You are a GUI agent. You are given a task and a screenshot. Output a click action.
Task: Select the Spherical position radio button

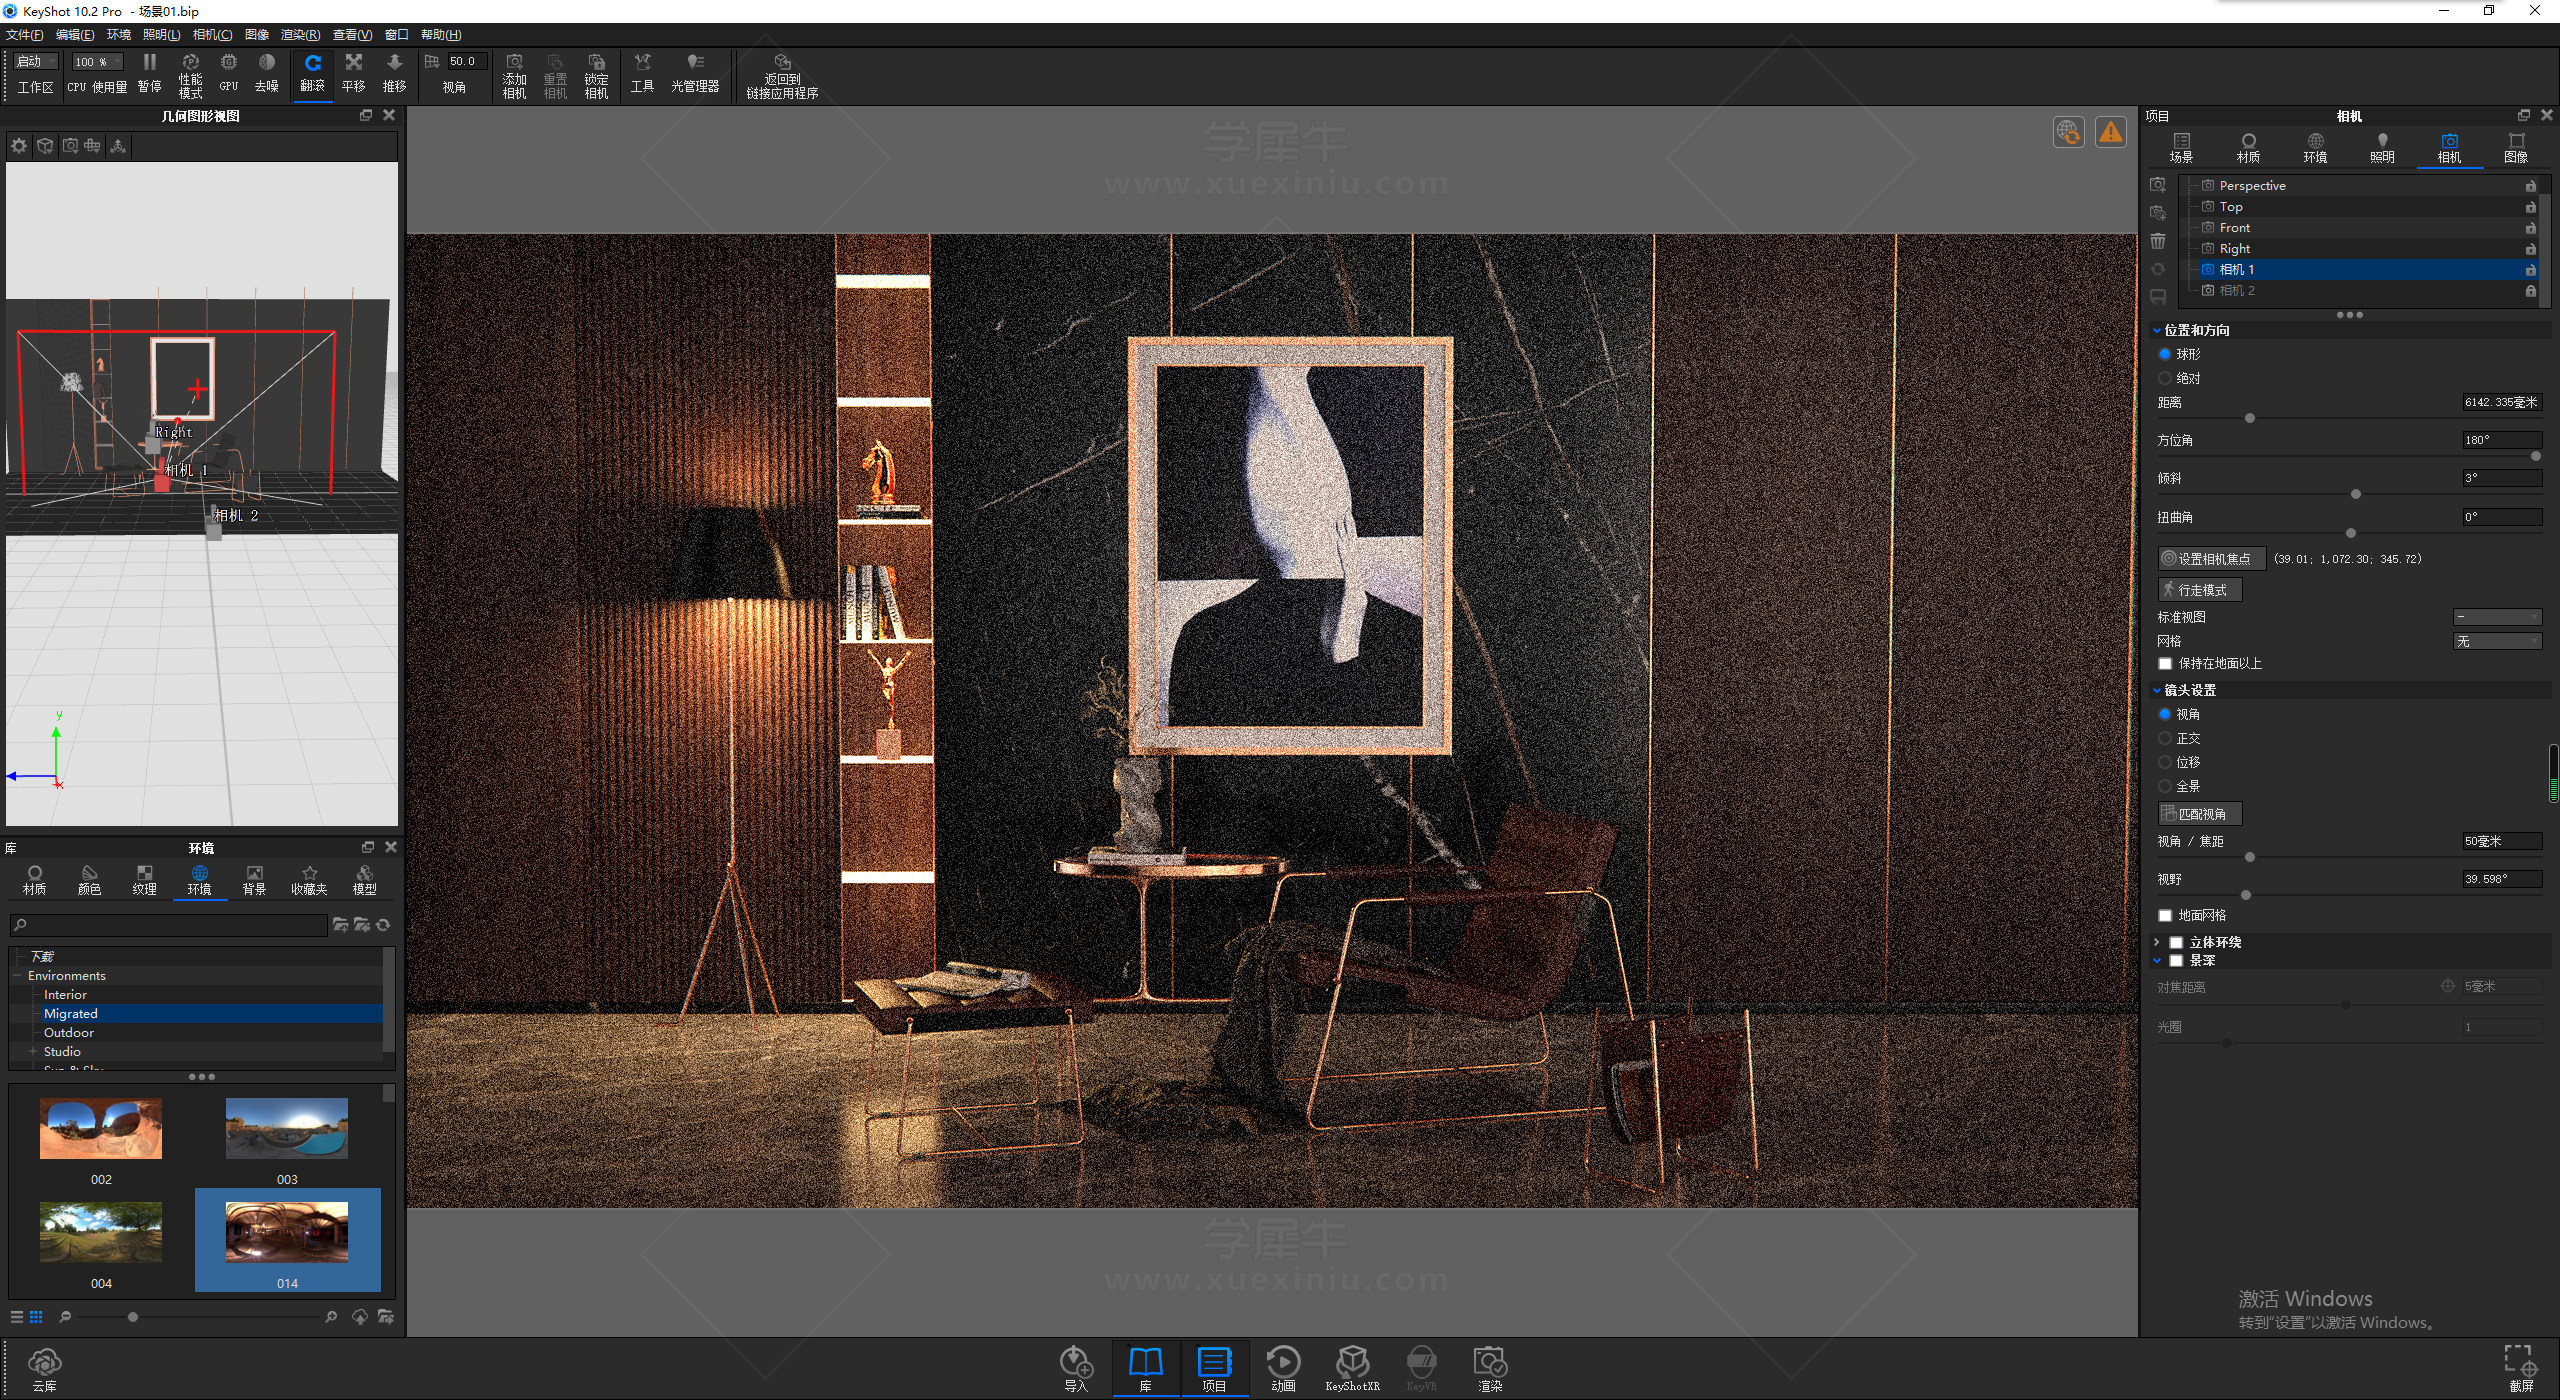[2165, 354]
